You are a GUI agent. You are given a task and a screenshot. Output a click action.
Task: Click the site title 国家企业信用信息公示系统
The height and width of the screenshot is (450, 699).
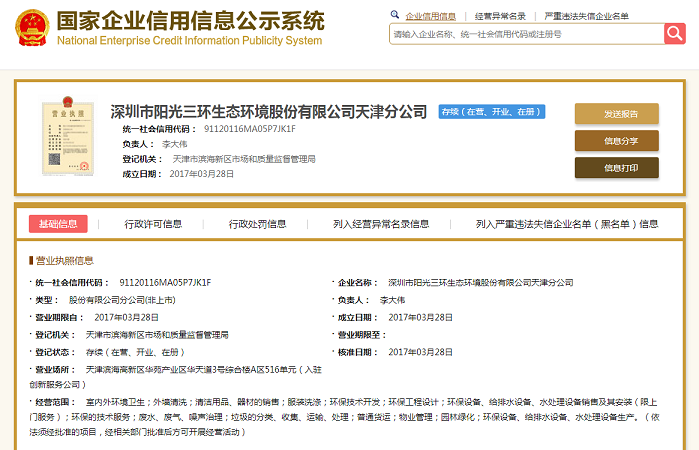190,22
